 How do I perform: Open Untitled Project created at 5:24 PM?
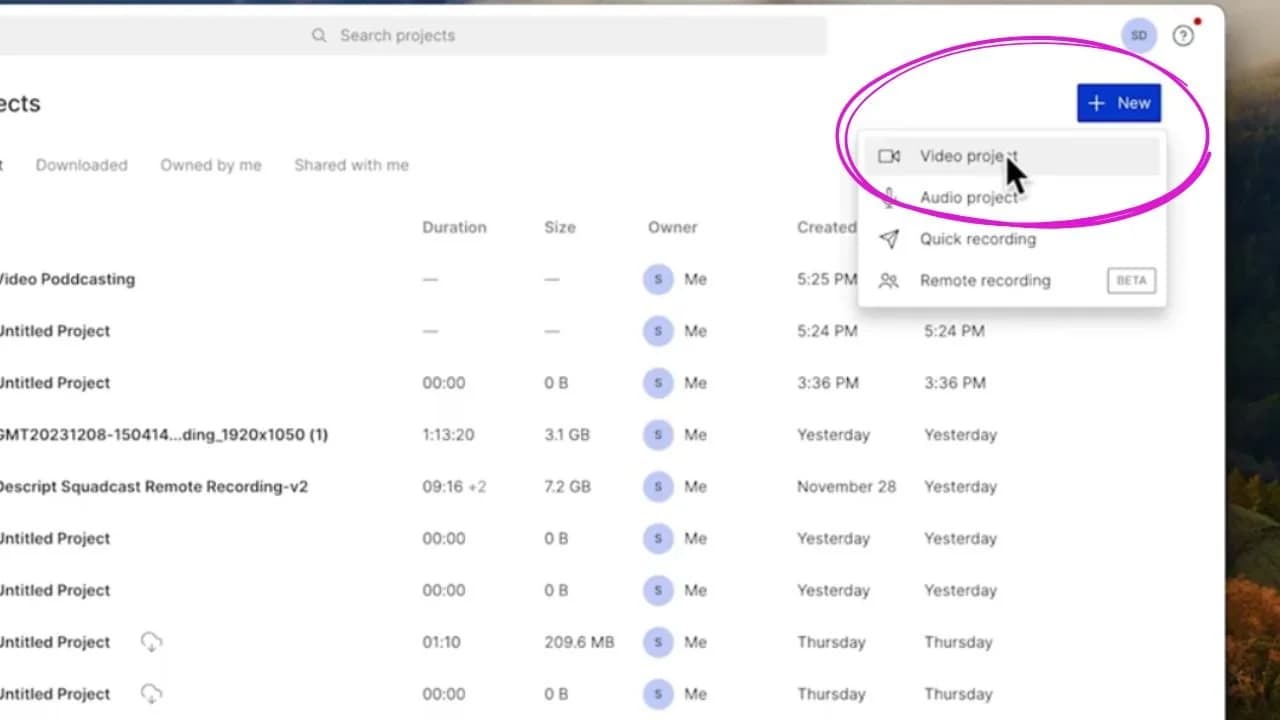pos(55,331)
